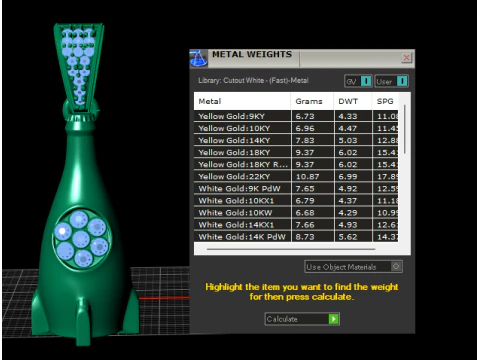Select the White Gold:9K PdW row
Image resolution: width=480 pixels, height=360 pixels.
coord(296,189)
